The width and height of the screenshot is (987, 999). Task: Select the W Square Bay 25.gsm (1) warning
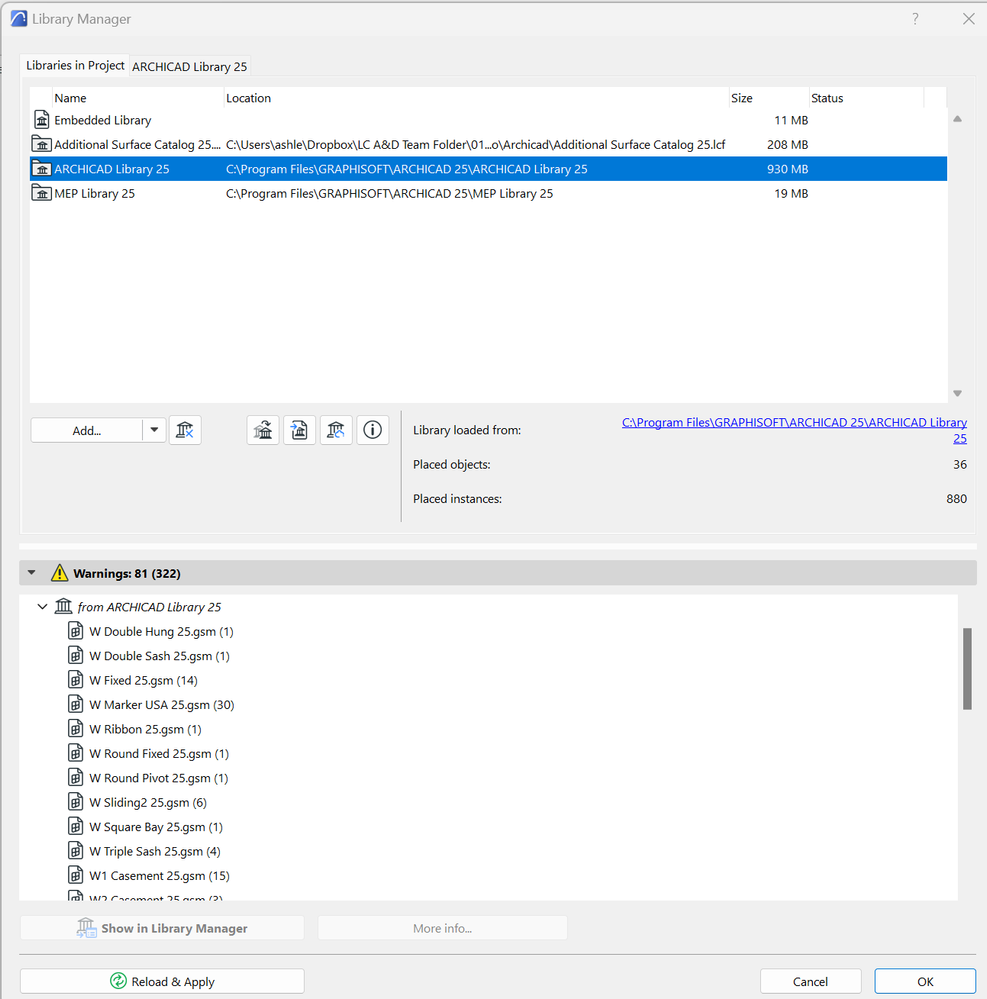click(x=156, y=826)
